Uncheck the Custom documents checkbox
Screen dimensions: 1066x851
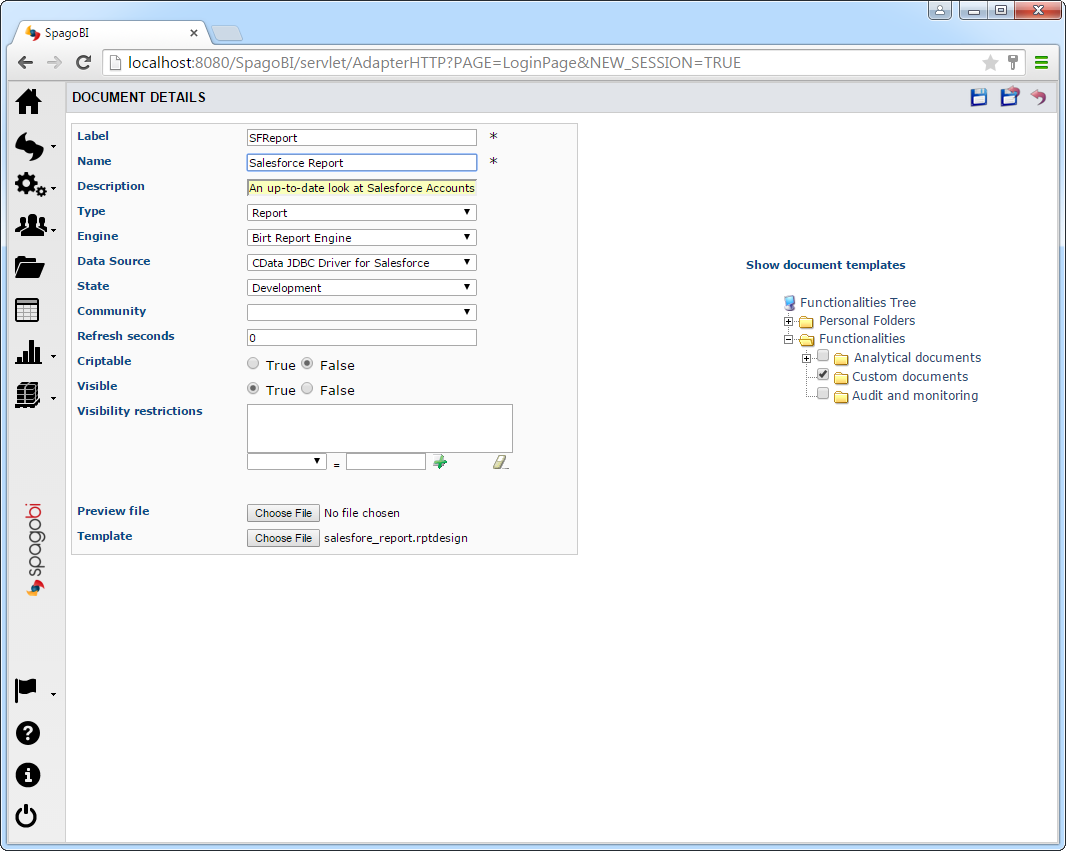pyautogui.click(x=822, y=375)
